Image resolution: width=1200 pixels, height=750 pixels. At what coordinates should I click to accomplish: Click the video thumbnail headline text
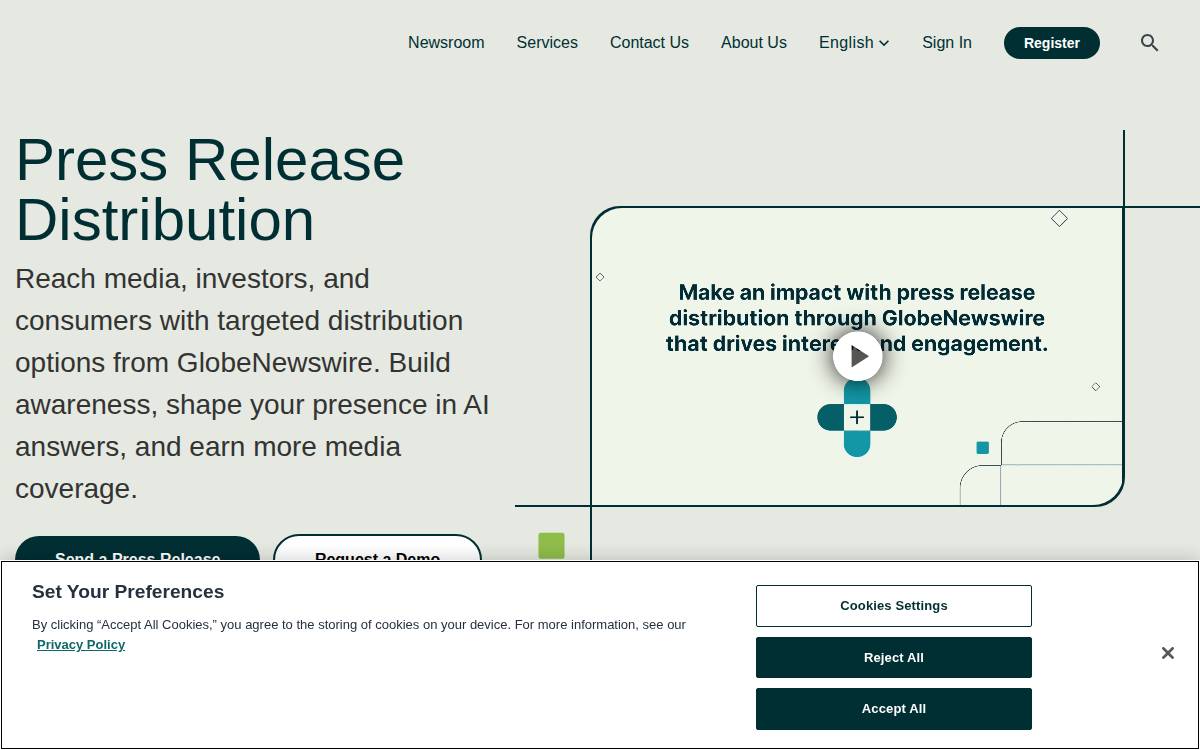(857, 318)
